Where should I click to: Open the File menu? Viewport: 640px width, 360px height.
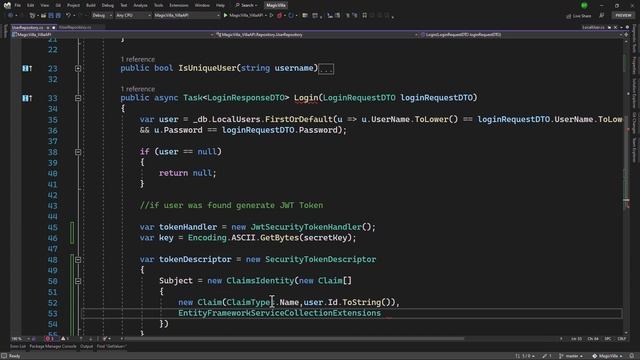18,5
